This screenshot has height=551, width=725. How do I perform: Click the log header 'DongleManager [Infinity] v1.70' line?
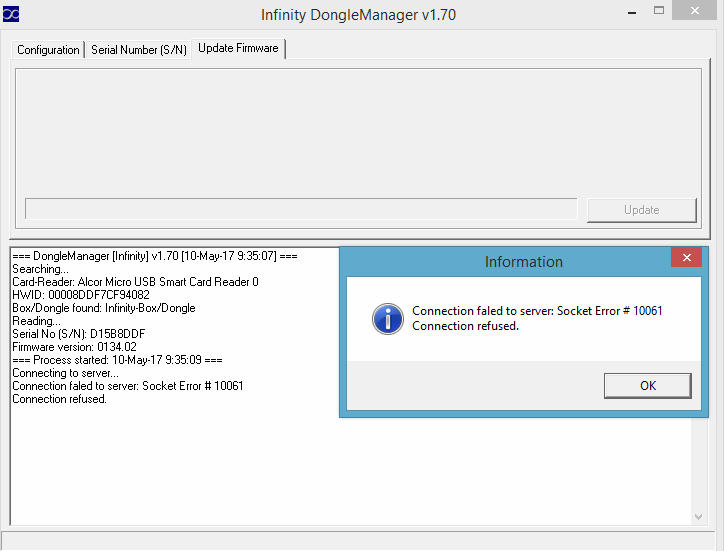pyautogui.click(x=155, y=256)
